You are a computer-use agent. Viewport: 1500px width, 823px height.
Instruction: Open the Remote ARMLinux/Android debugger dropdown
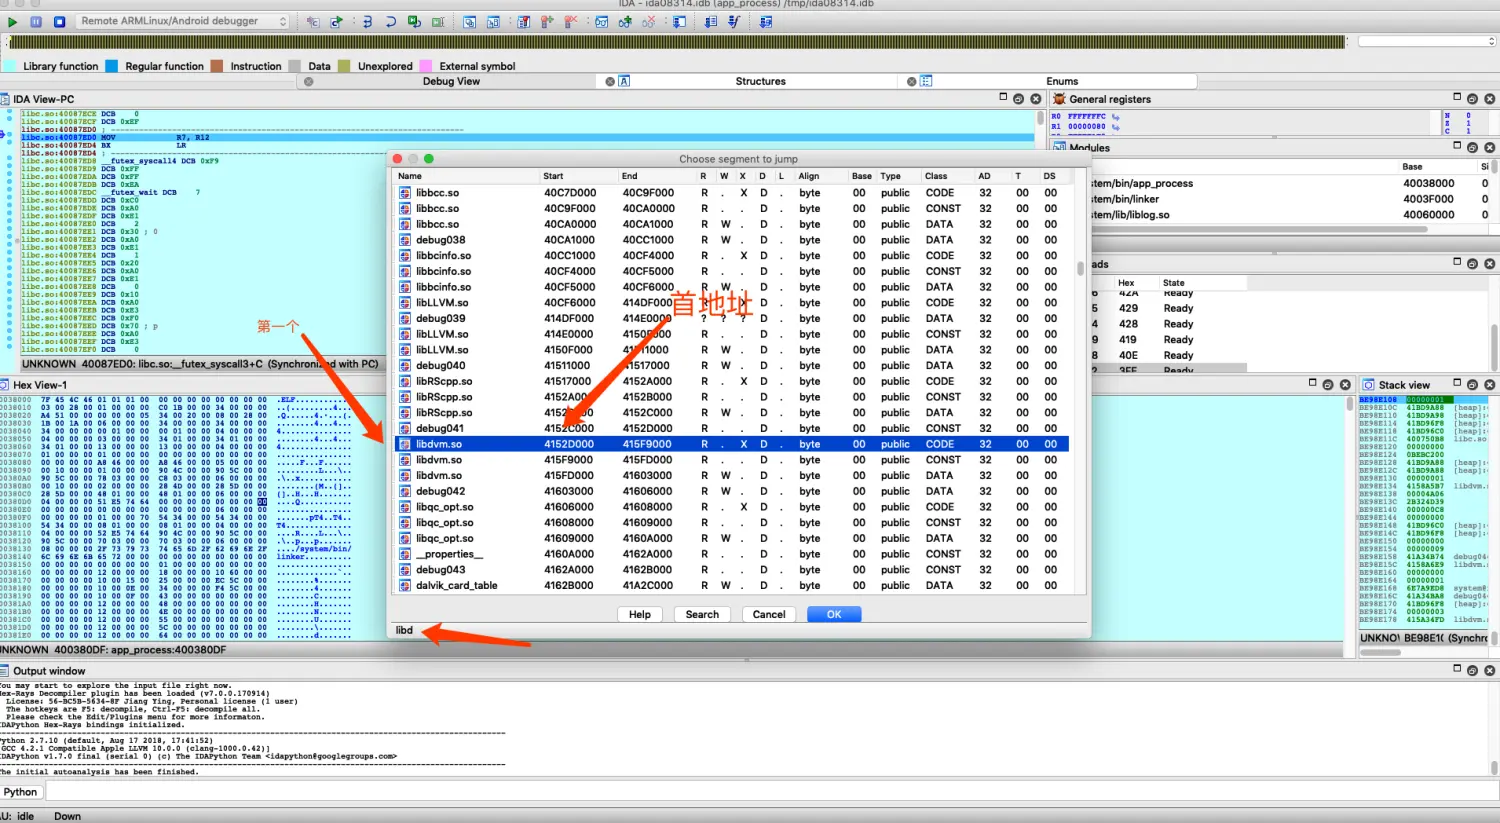(x=182, y=21)
